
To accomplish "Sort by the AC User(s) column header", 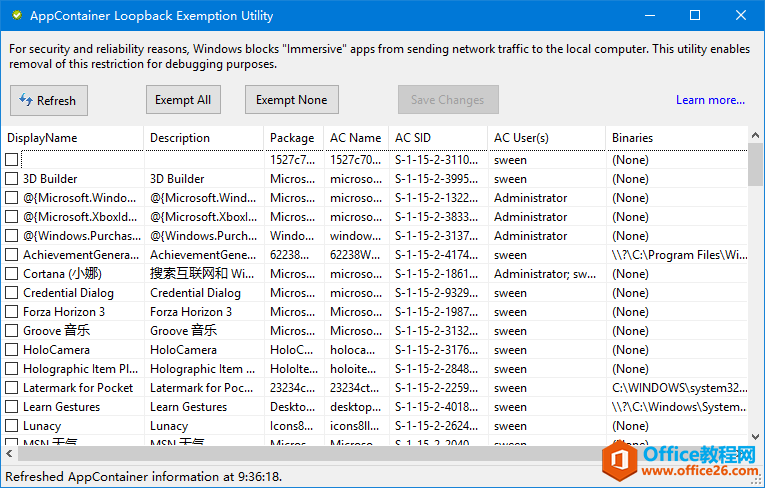I will pos(546,138).
